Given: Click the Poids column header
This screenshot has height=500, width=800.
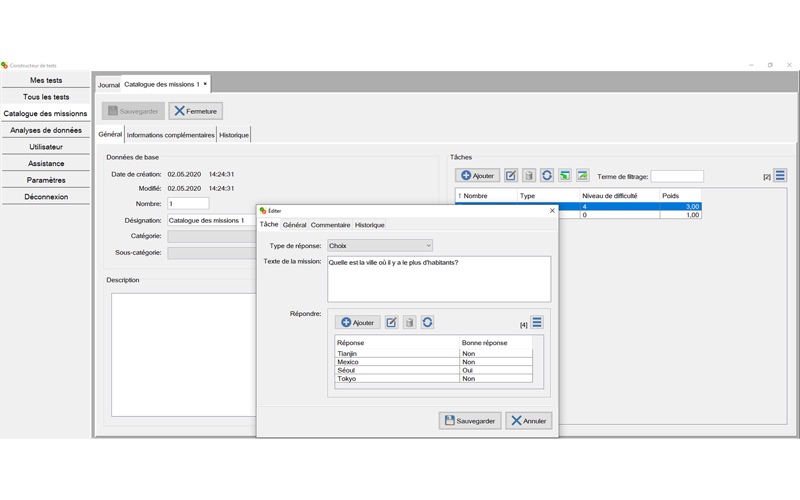Looking at the screenshot, I should point(680,195).
